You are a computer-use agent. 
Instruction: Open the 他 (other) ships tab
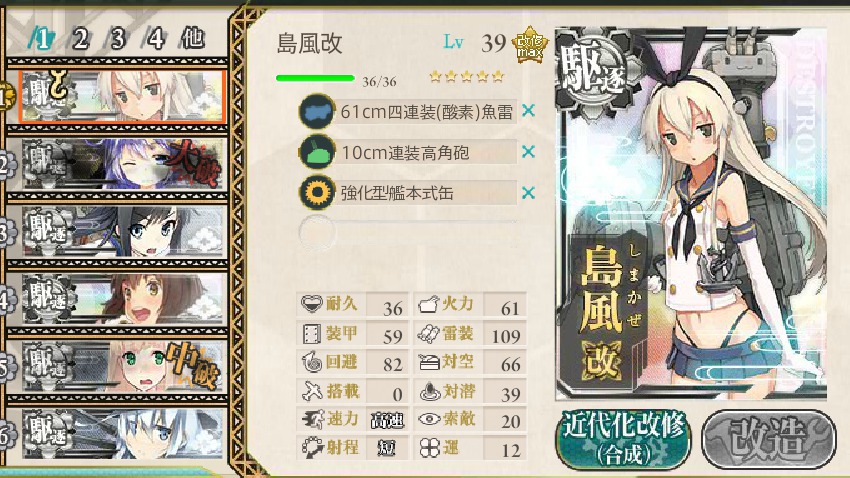click(194, 38)
